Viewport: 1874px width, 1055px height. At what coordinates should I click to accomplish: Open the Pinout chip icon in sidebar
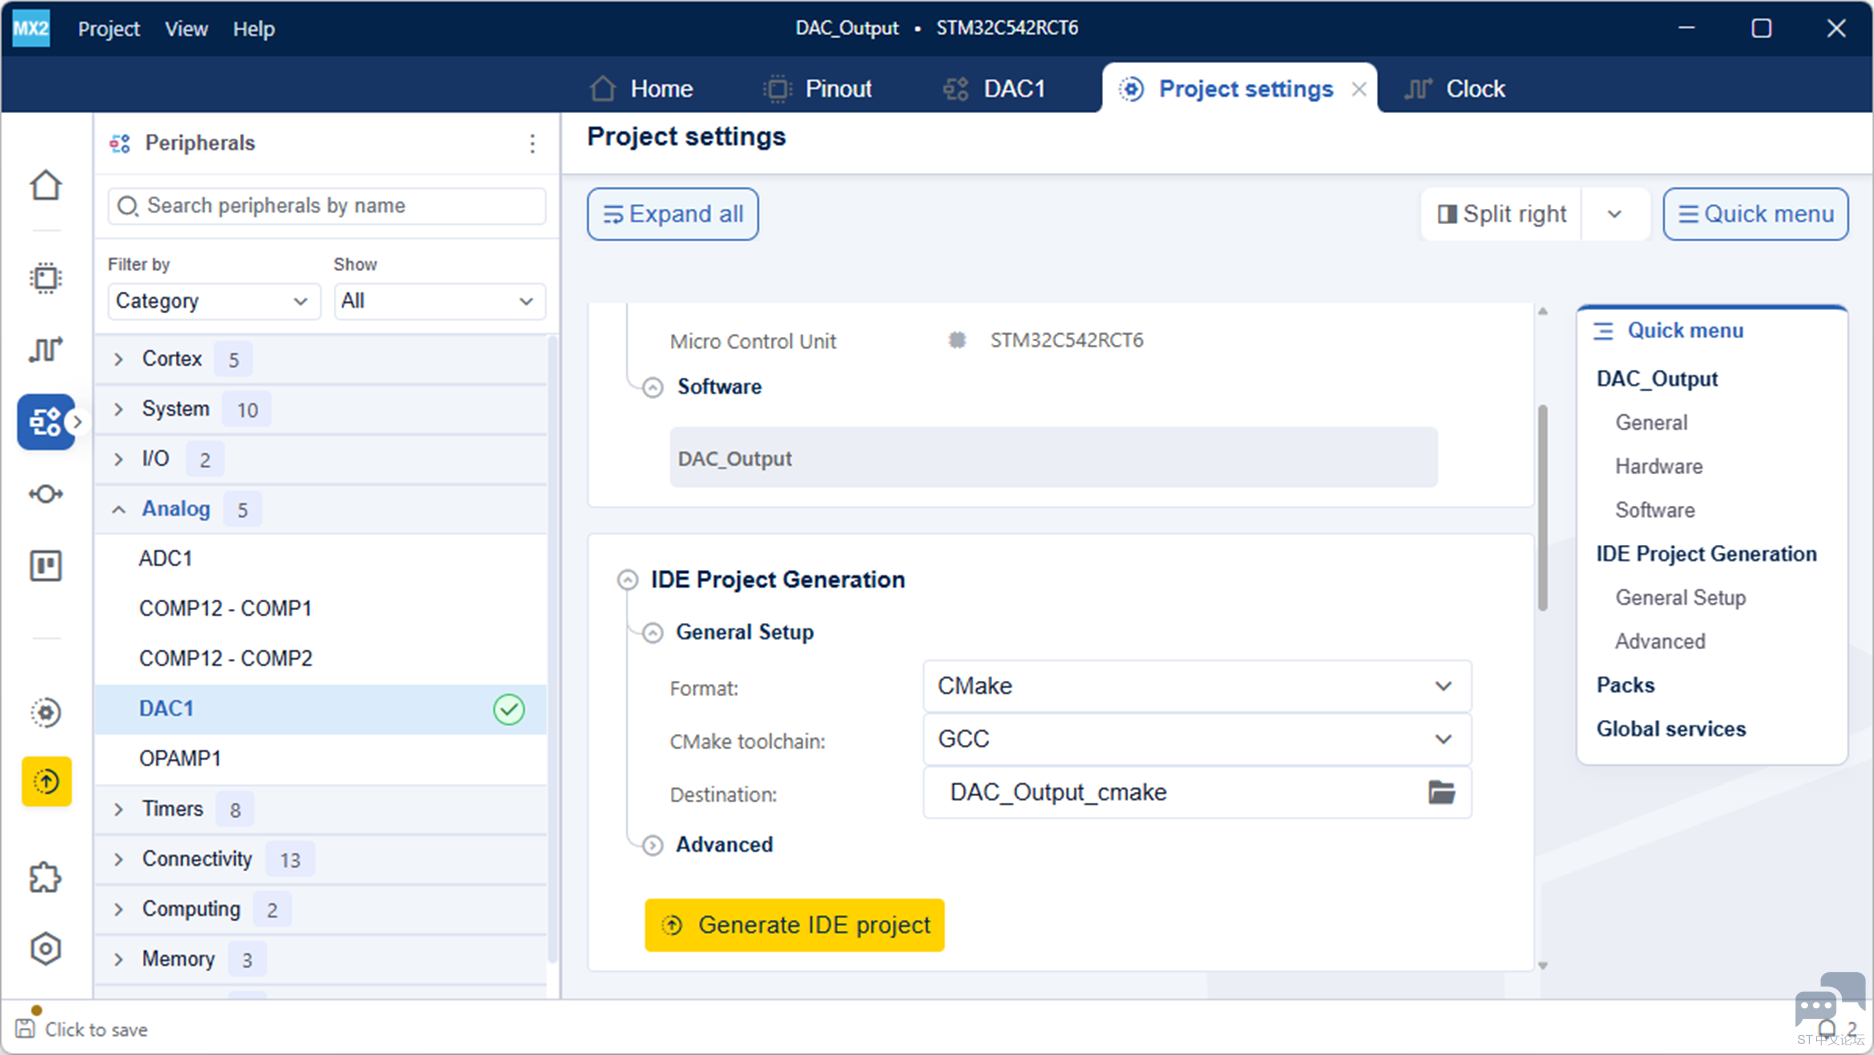tap(46, 277)
